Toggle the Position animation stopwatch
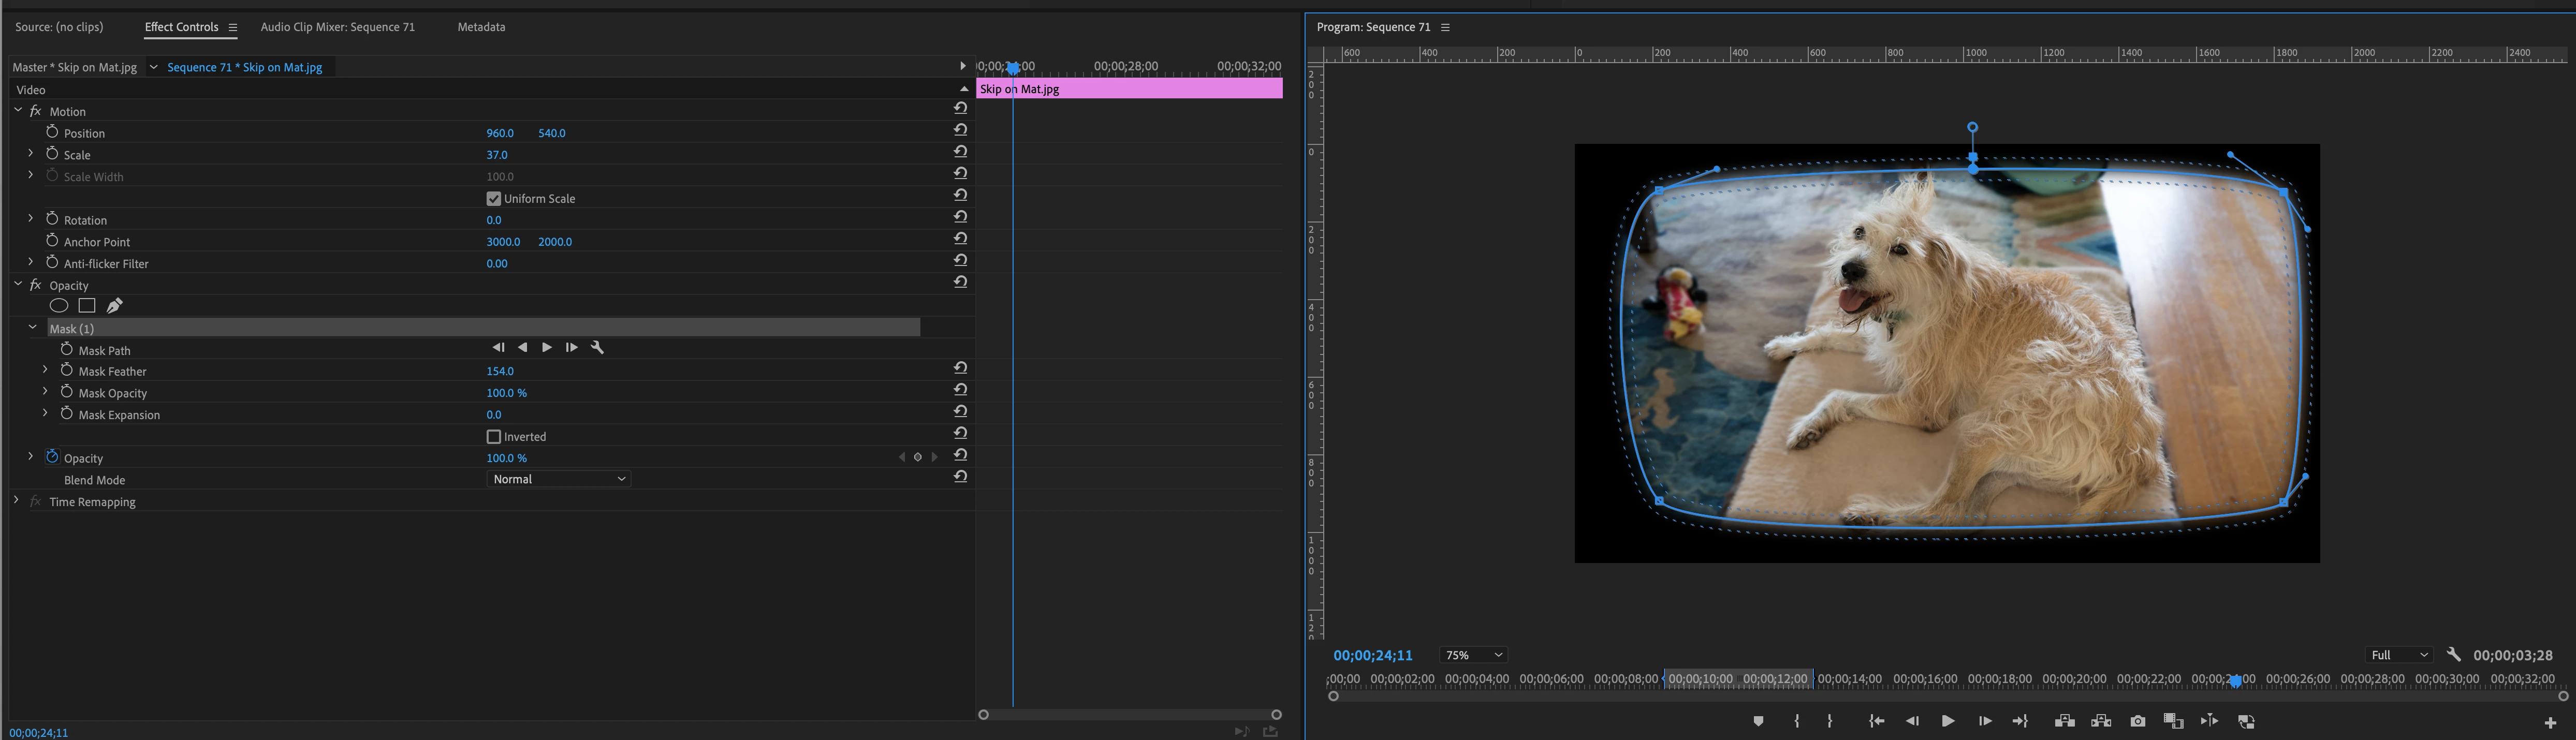 (52, 132)
